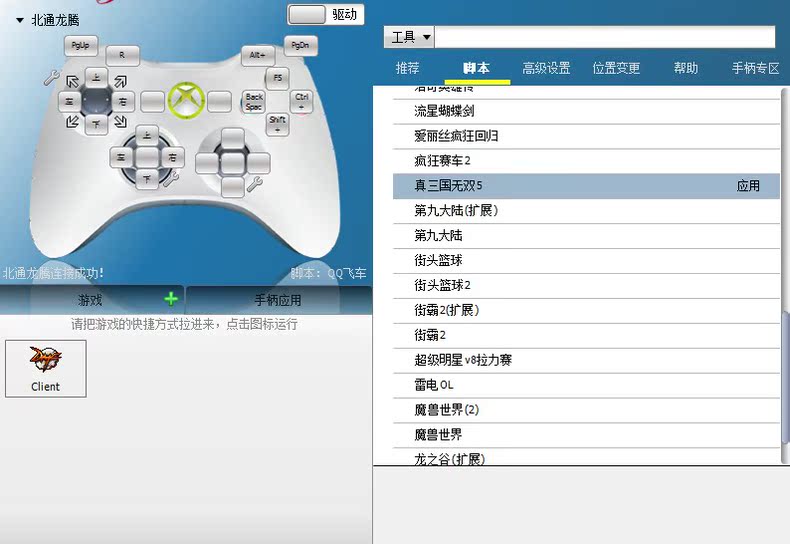Click the right stick left button

point(207,164)
